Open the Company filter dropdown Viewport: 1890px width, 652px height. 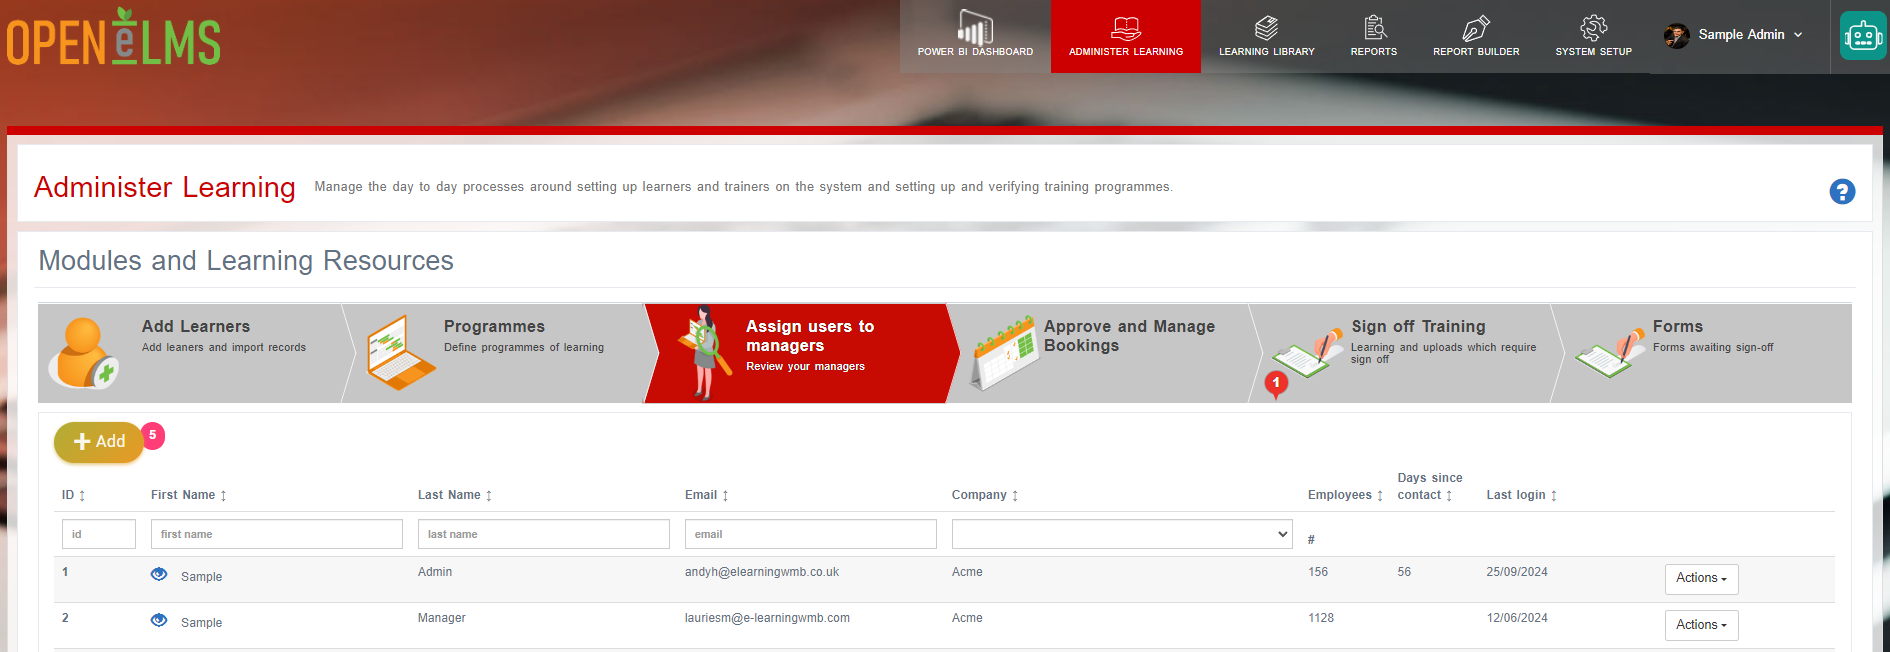click(1122, 534)
